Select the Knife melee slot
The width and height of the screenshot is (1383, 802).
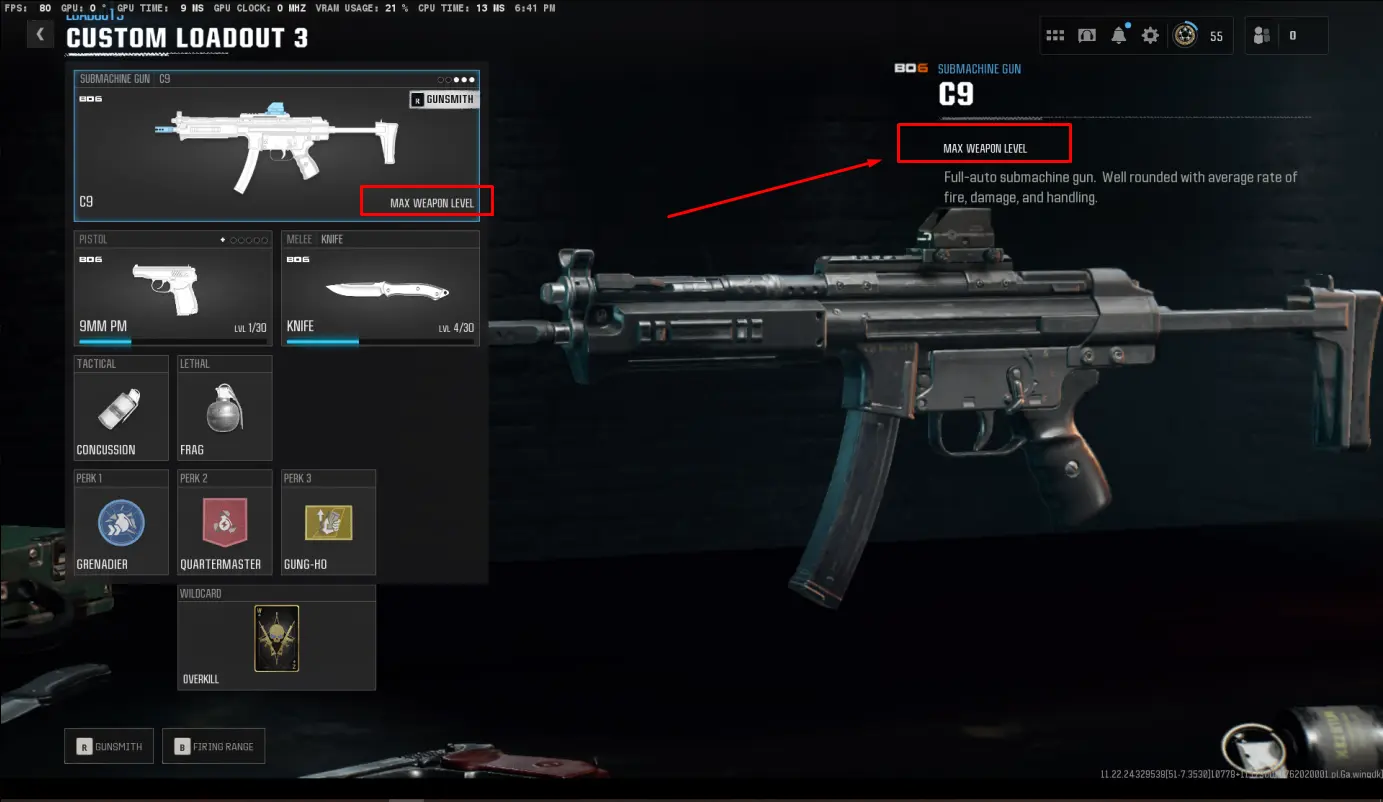[380, 289]
